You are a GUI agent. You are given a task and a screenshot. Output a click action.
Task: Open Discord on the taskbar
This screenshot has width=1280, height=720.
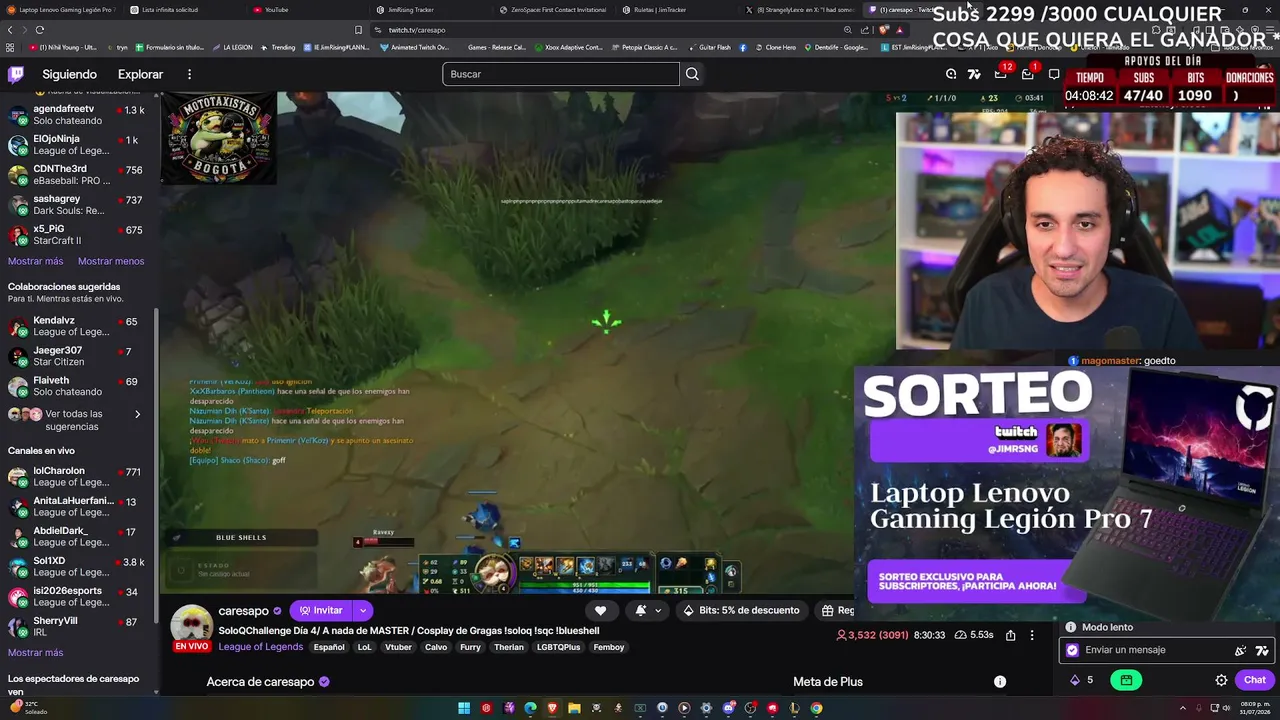click(x=728, y=708)
